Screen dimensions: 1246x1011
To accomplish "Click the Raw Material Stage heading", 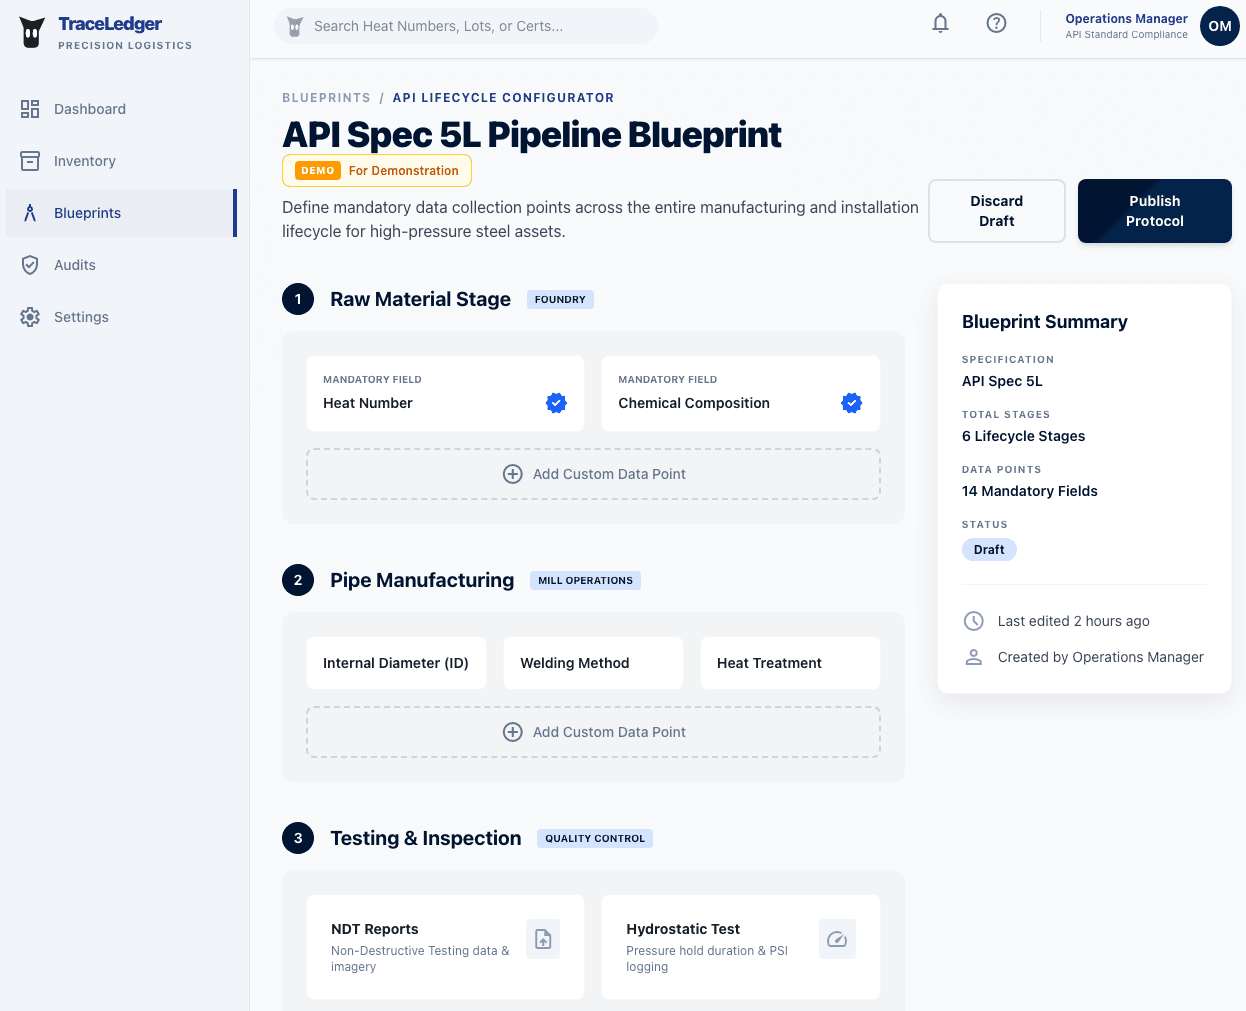I will tap(420, 299).
